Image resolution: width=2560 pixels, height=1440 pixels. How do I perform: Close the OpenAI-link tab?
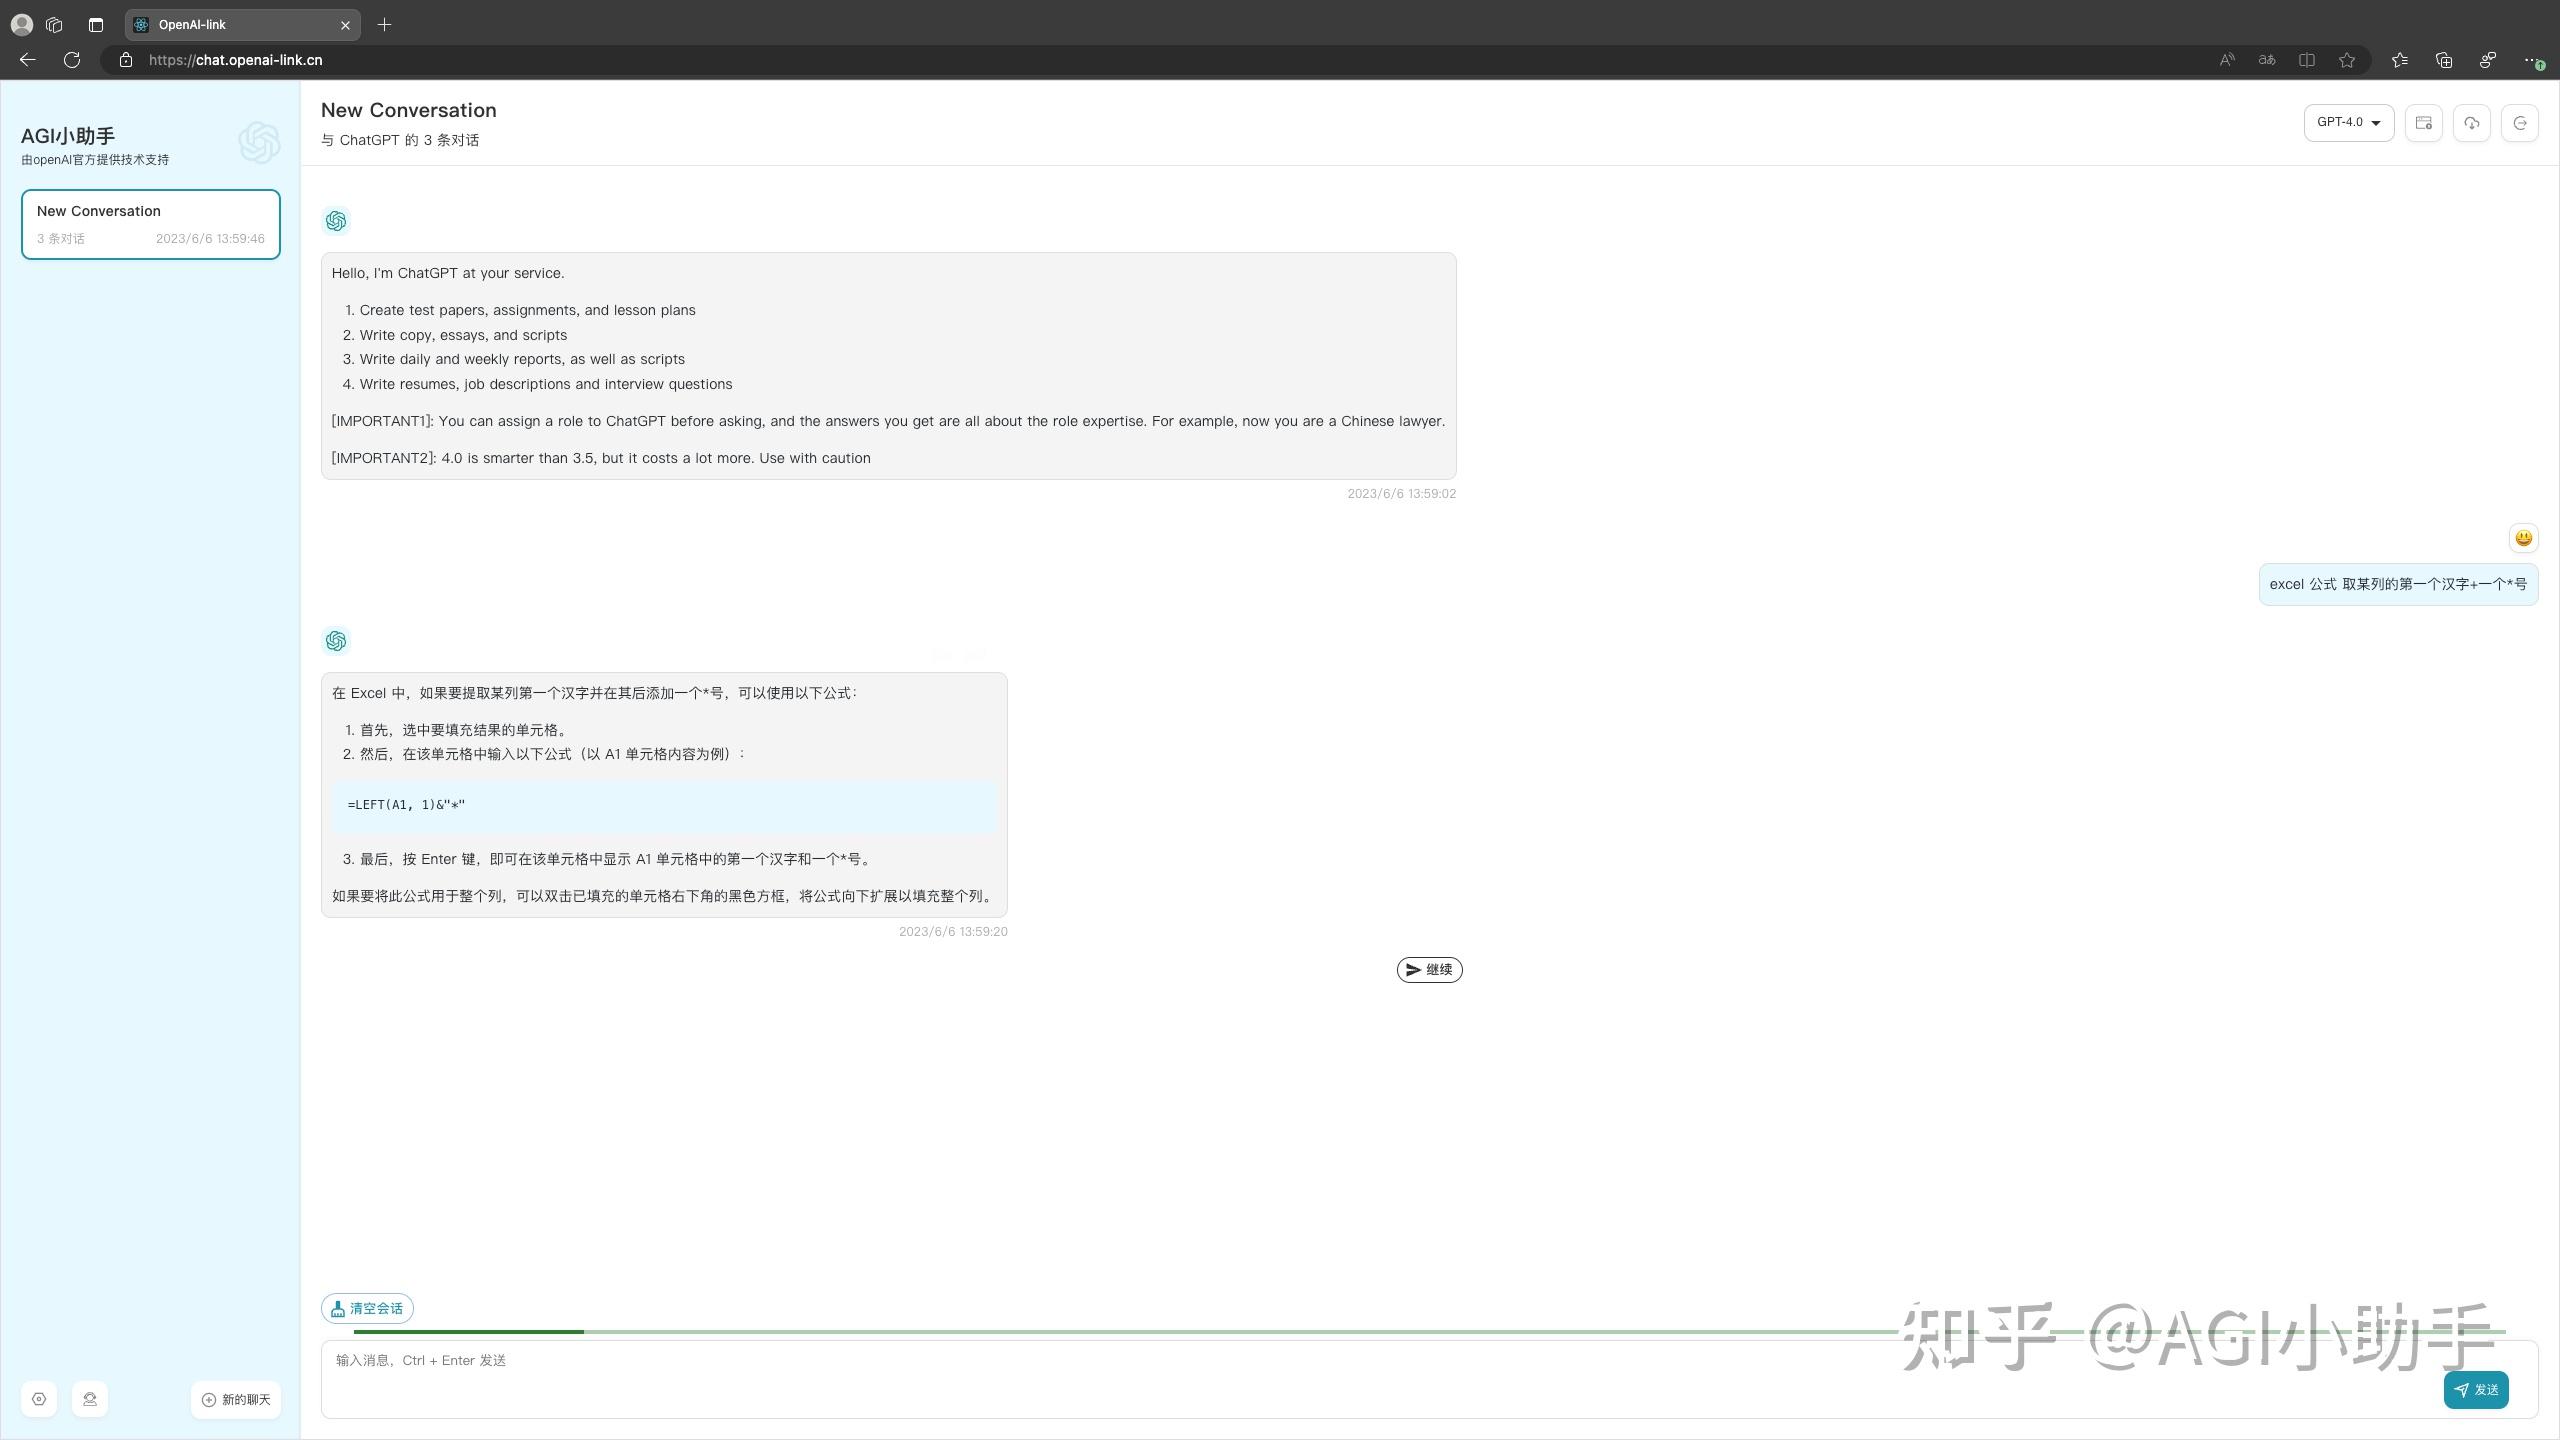coord(345,25)
